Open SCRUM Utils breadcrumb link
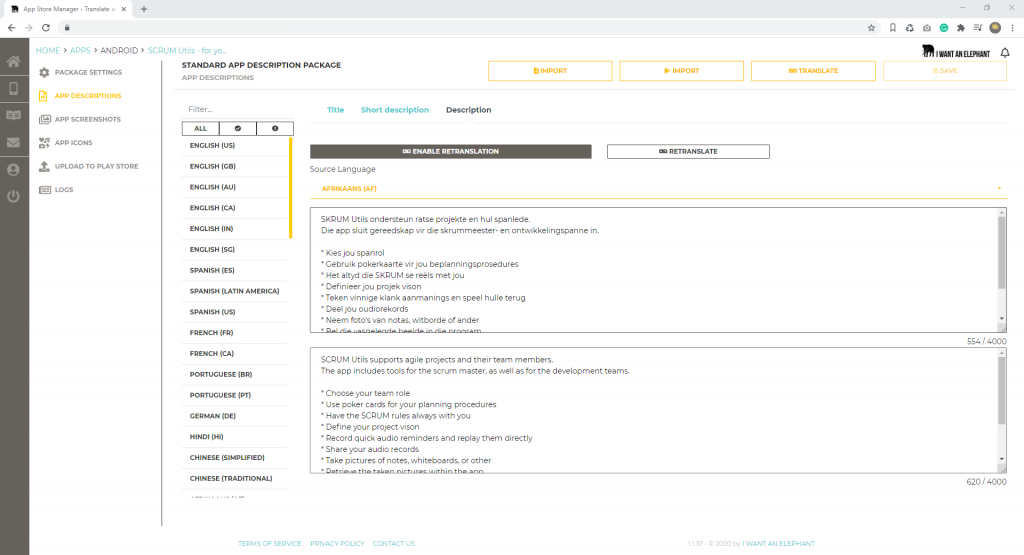The width and height of the screenshot is (1024, 555). 187,50
